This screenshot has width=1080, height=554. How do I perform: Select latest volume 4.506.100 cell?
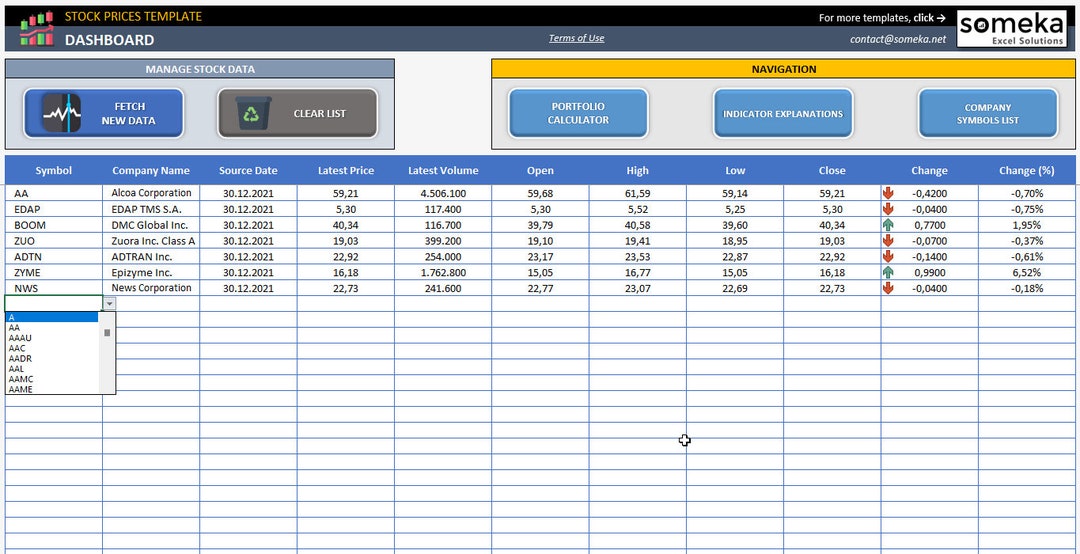(443, 193)
